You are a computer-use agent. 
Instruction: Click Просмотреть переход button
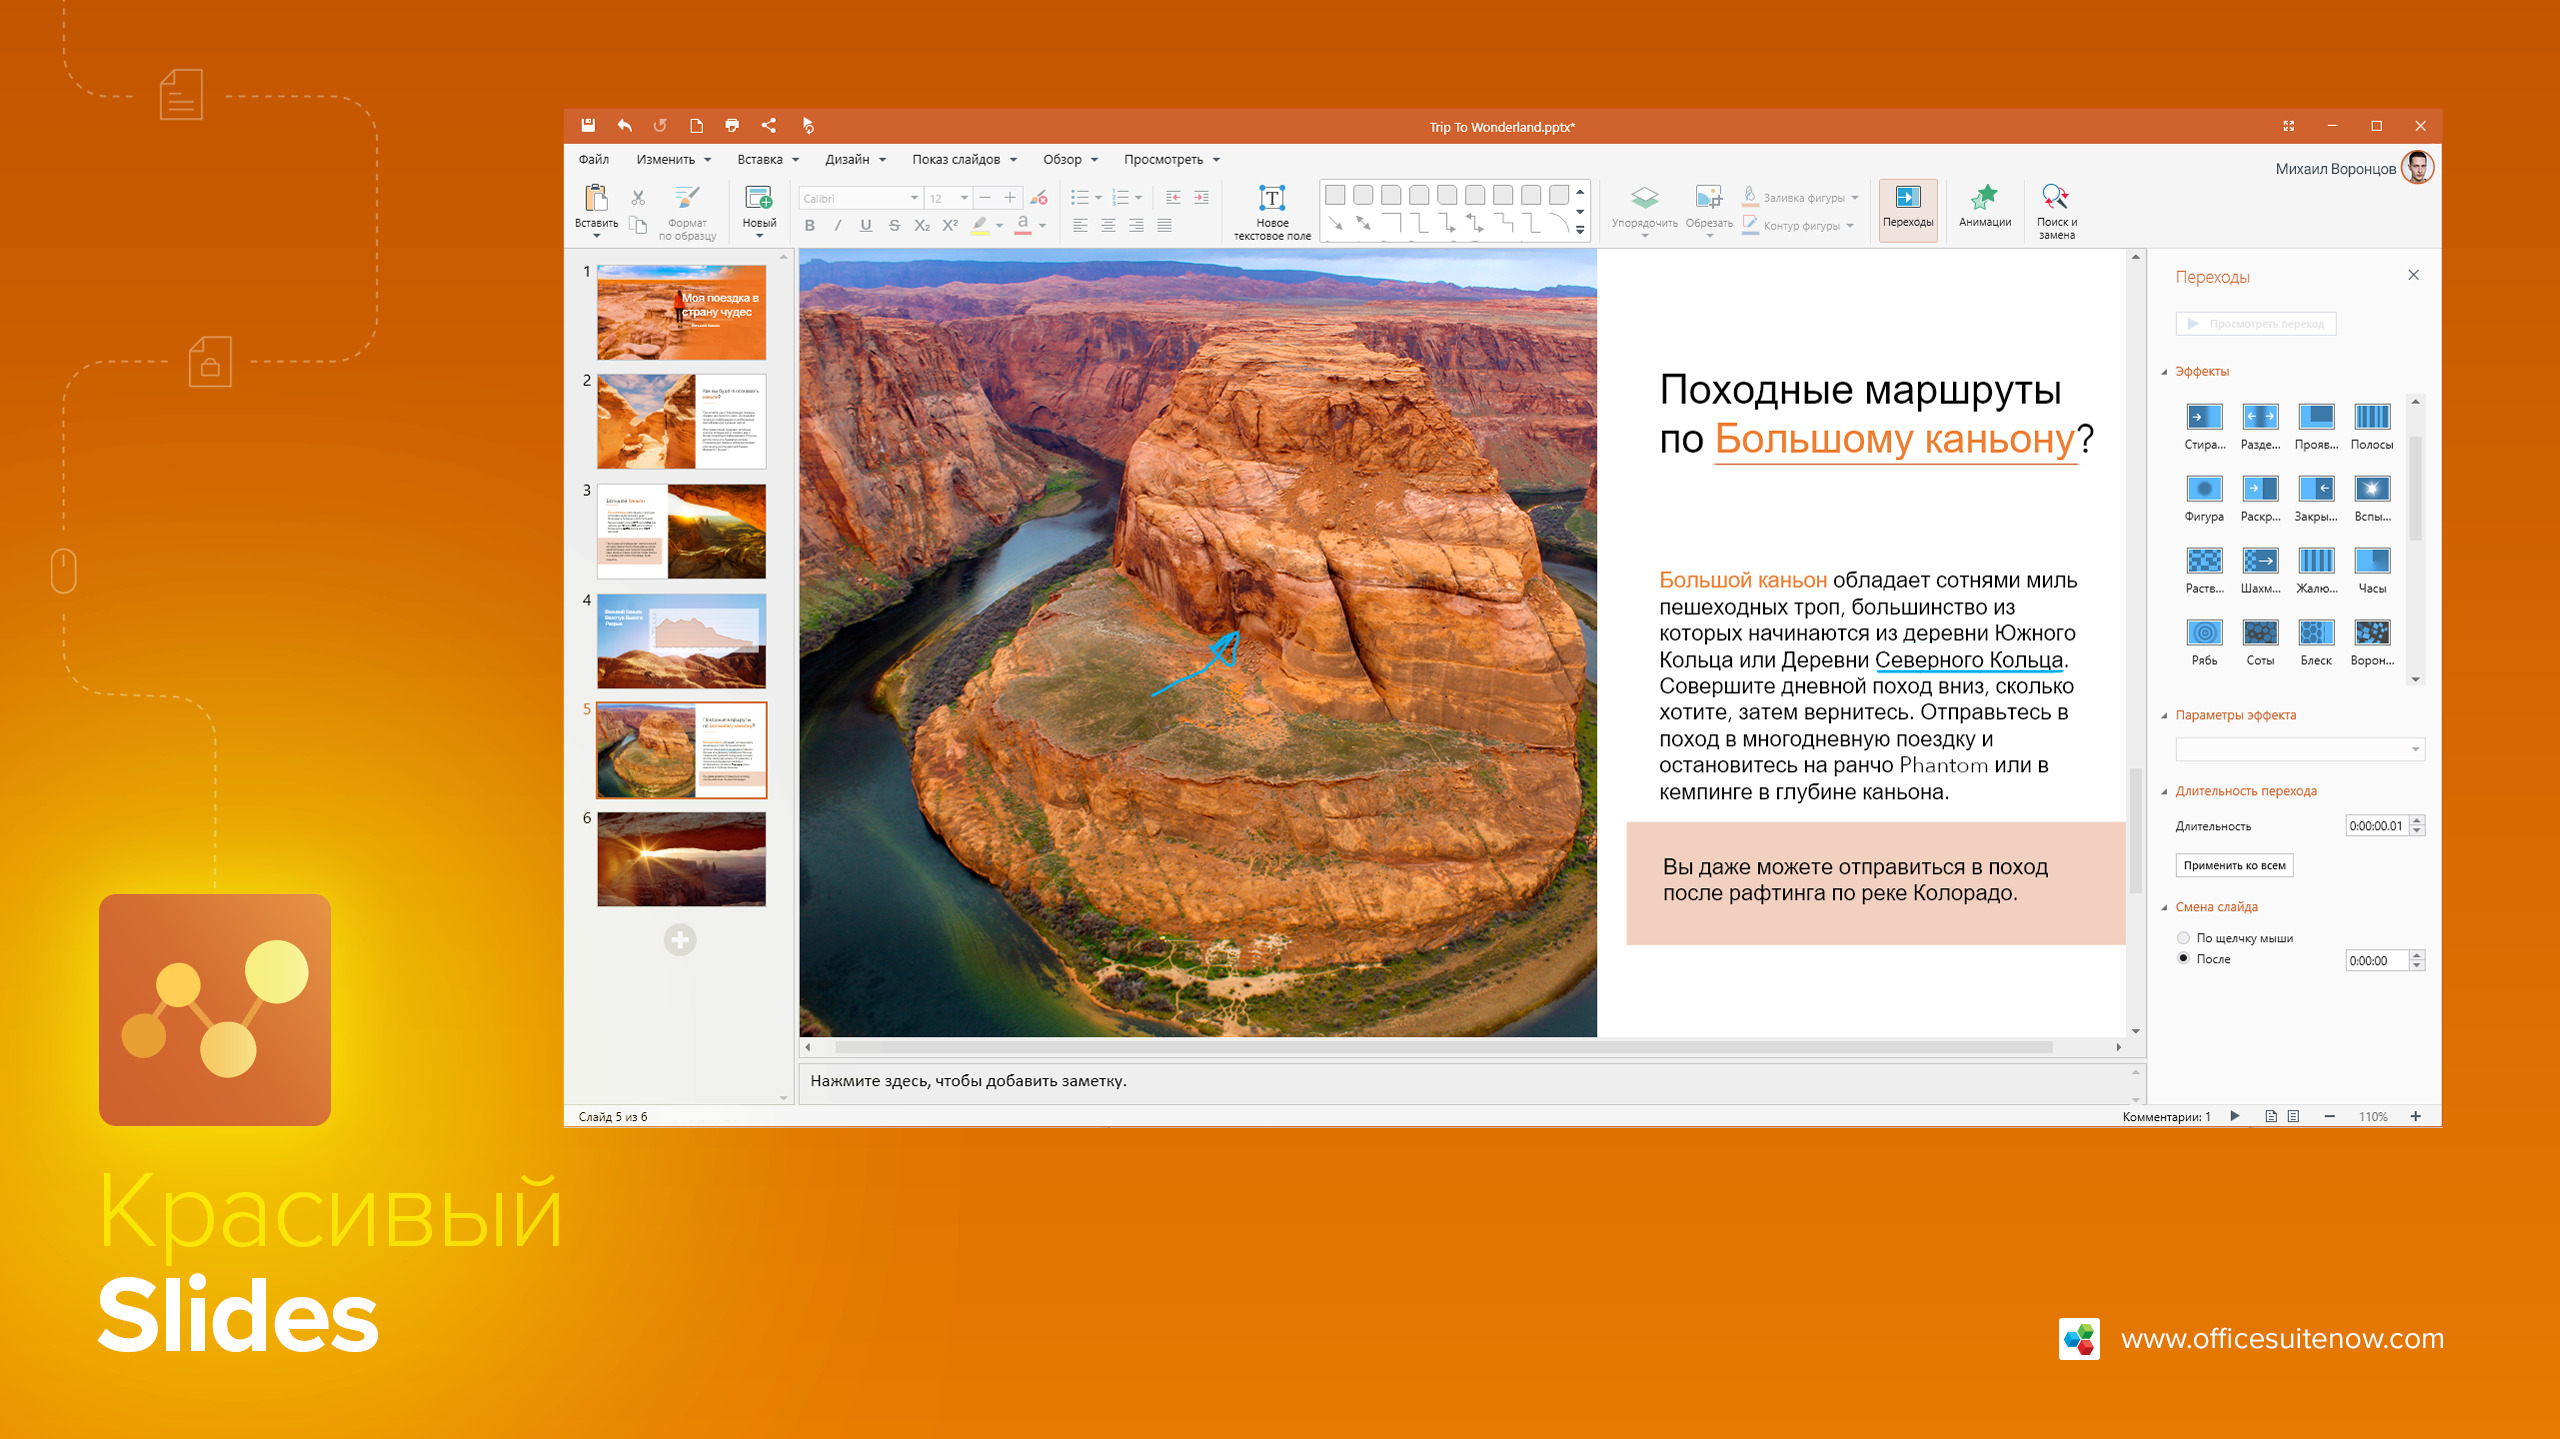(x=2256, y=324)
